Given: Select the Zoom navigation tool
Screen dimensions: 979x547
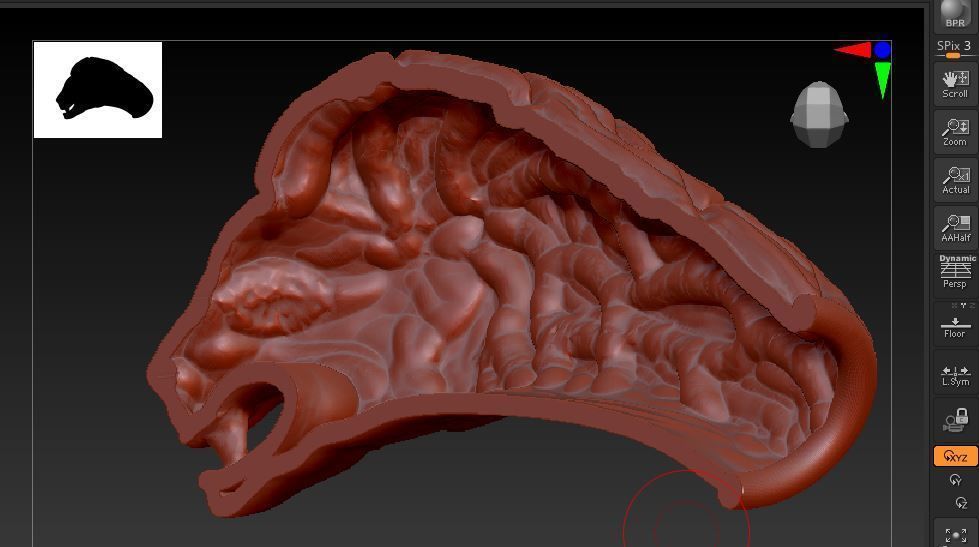Looking at the screenshot, I should click(x=955, y=132).
